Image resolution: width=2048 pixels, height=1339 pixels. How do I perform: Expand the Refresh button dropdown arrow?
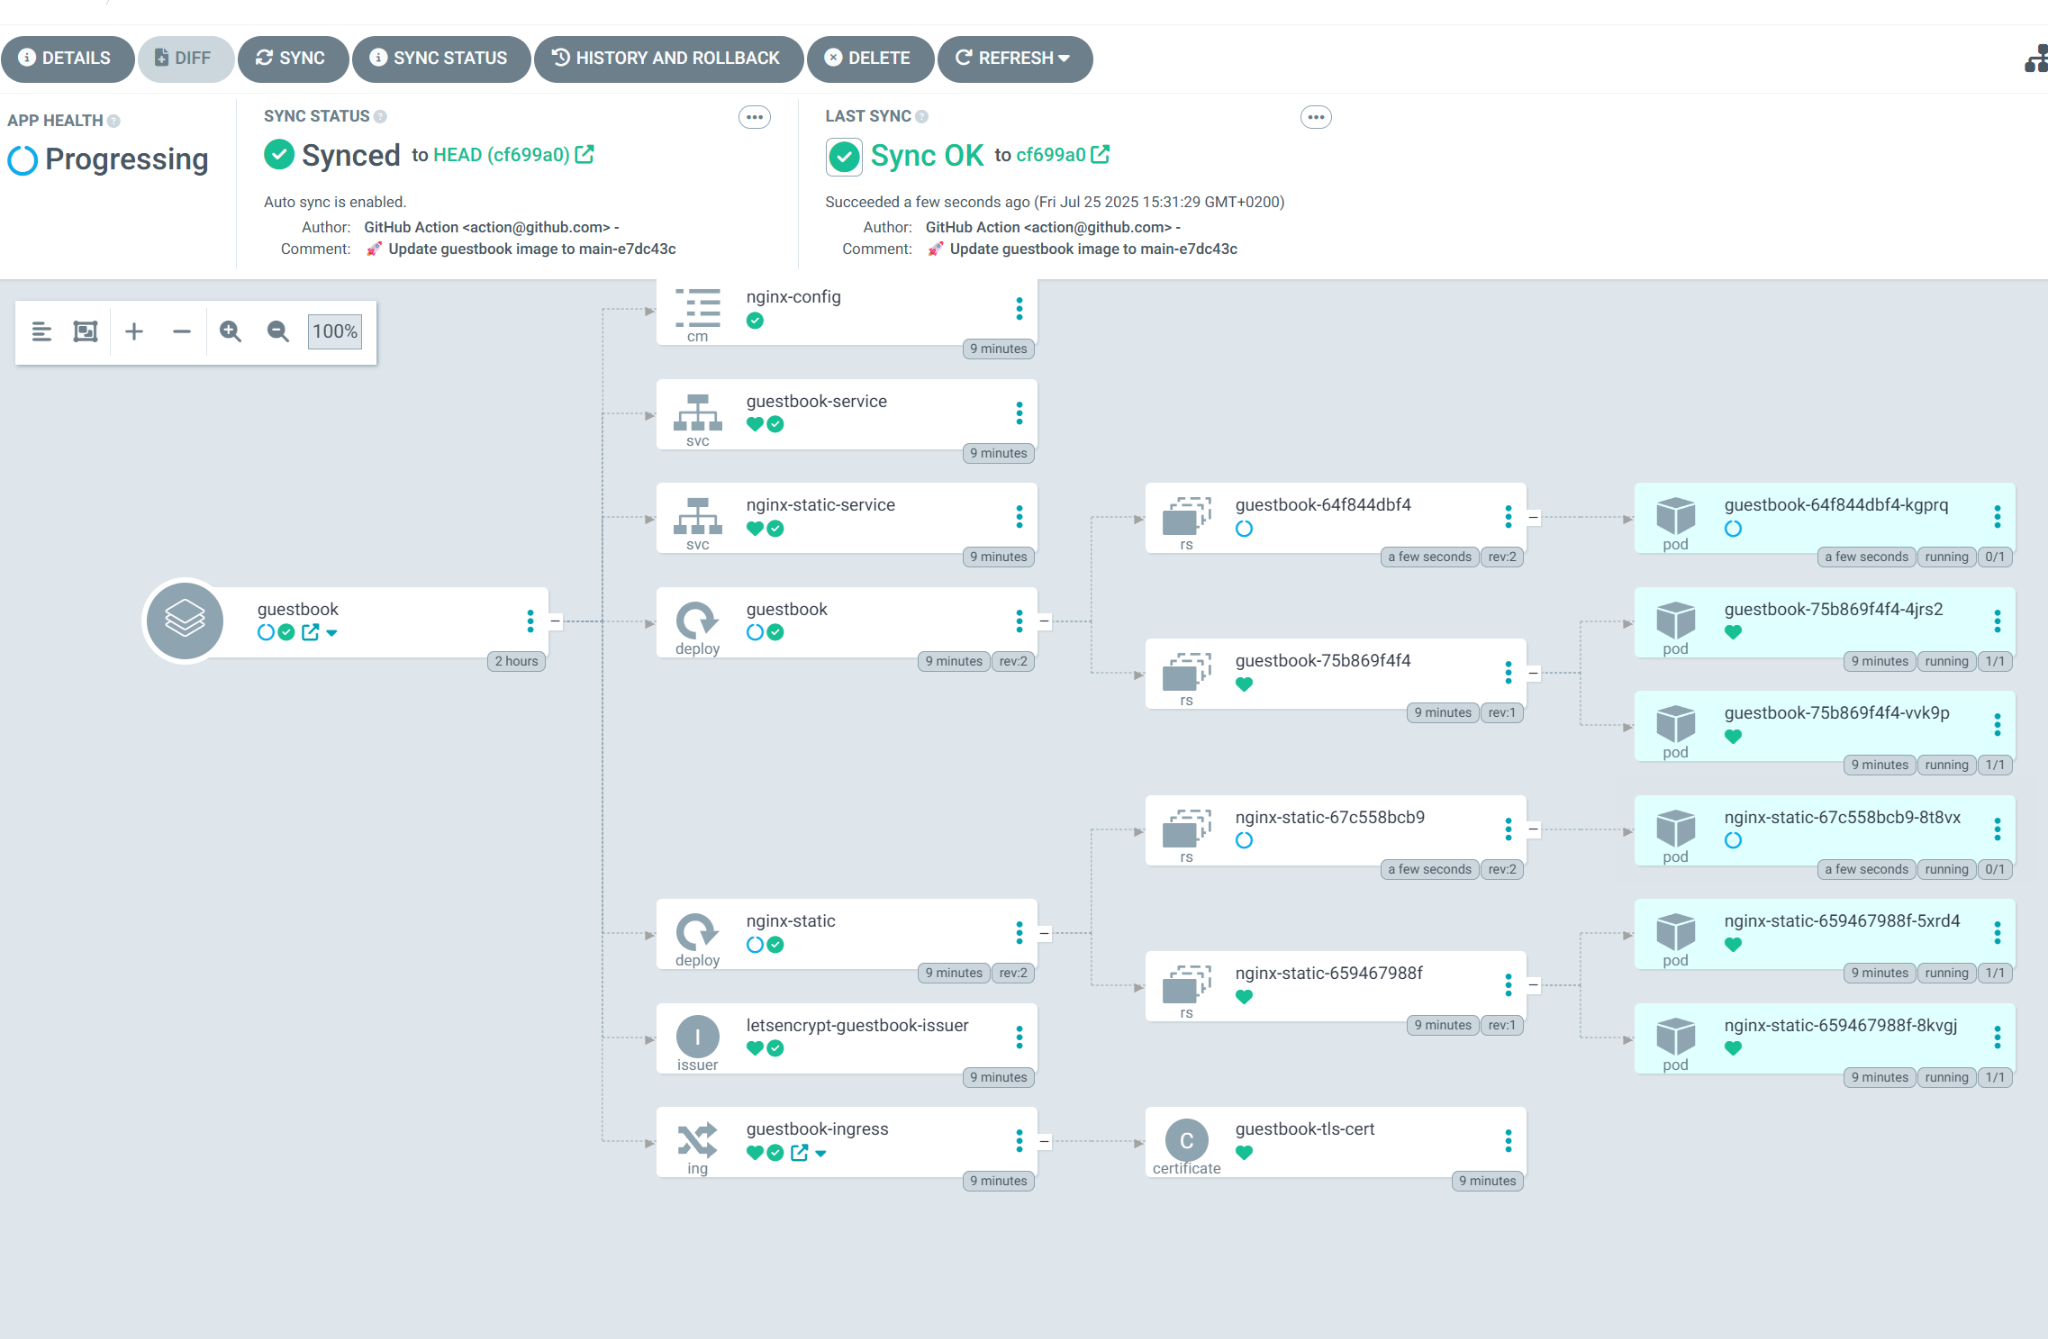tap(1064, 58)
